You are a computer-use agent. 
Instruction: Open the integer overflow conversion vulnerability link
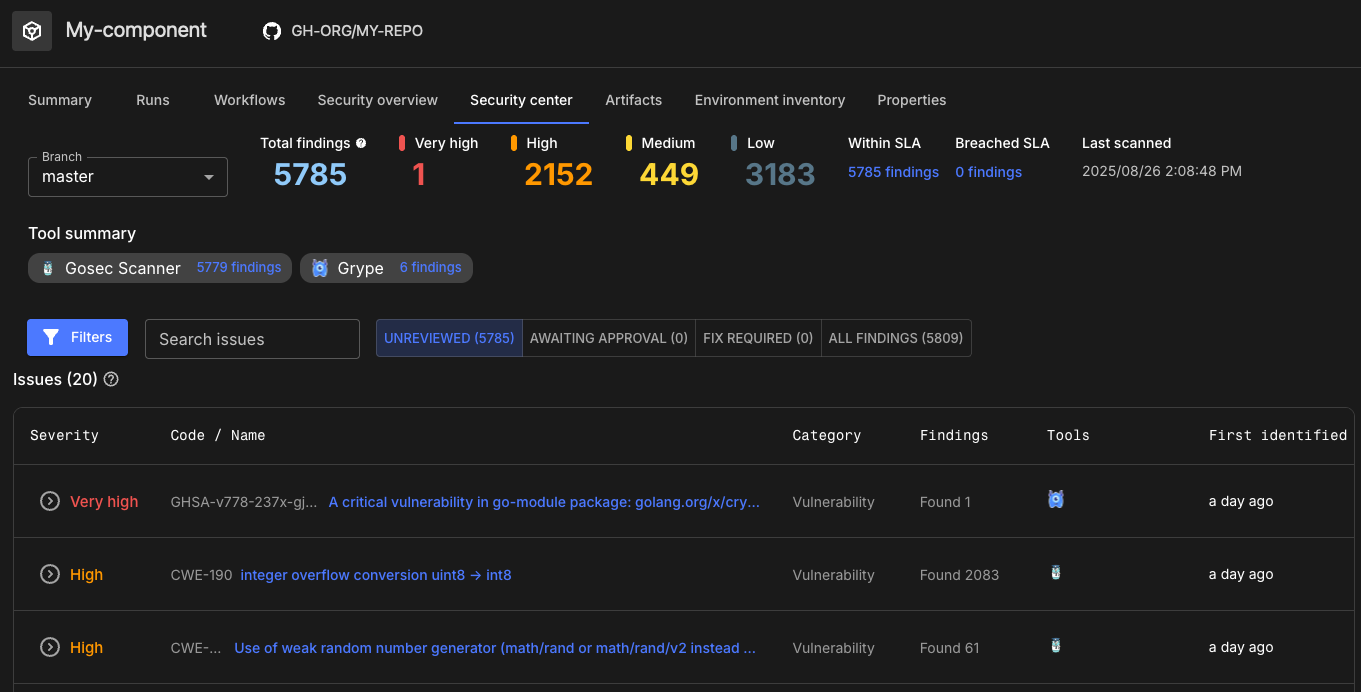376,574
